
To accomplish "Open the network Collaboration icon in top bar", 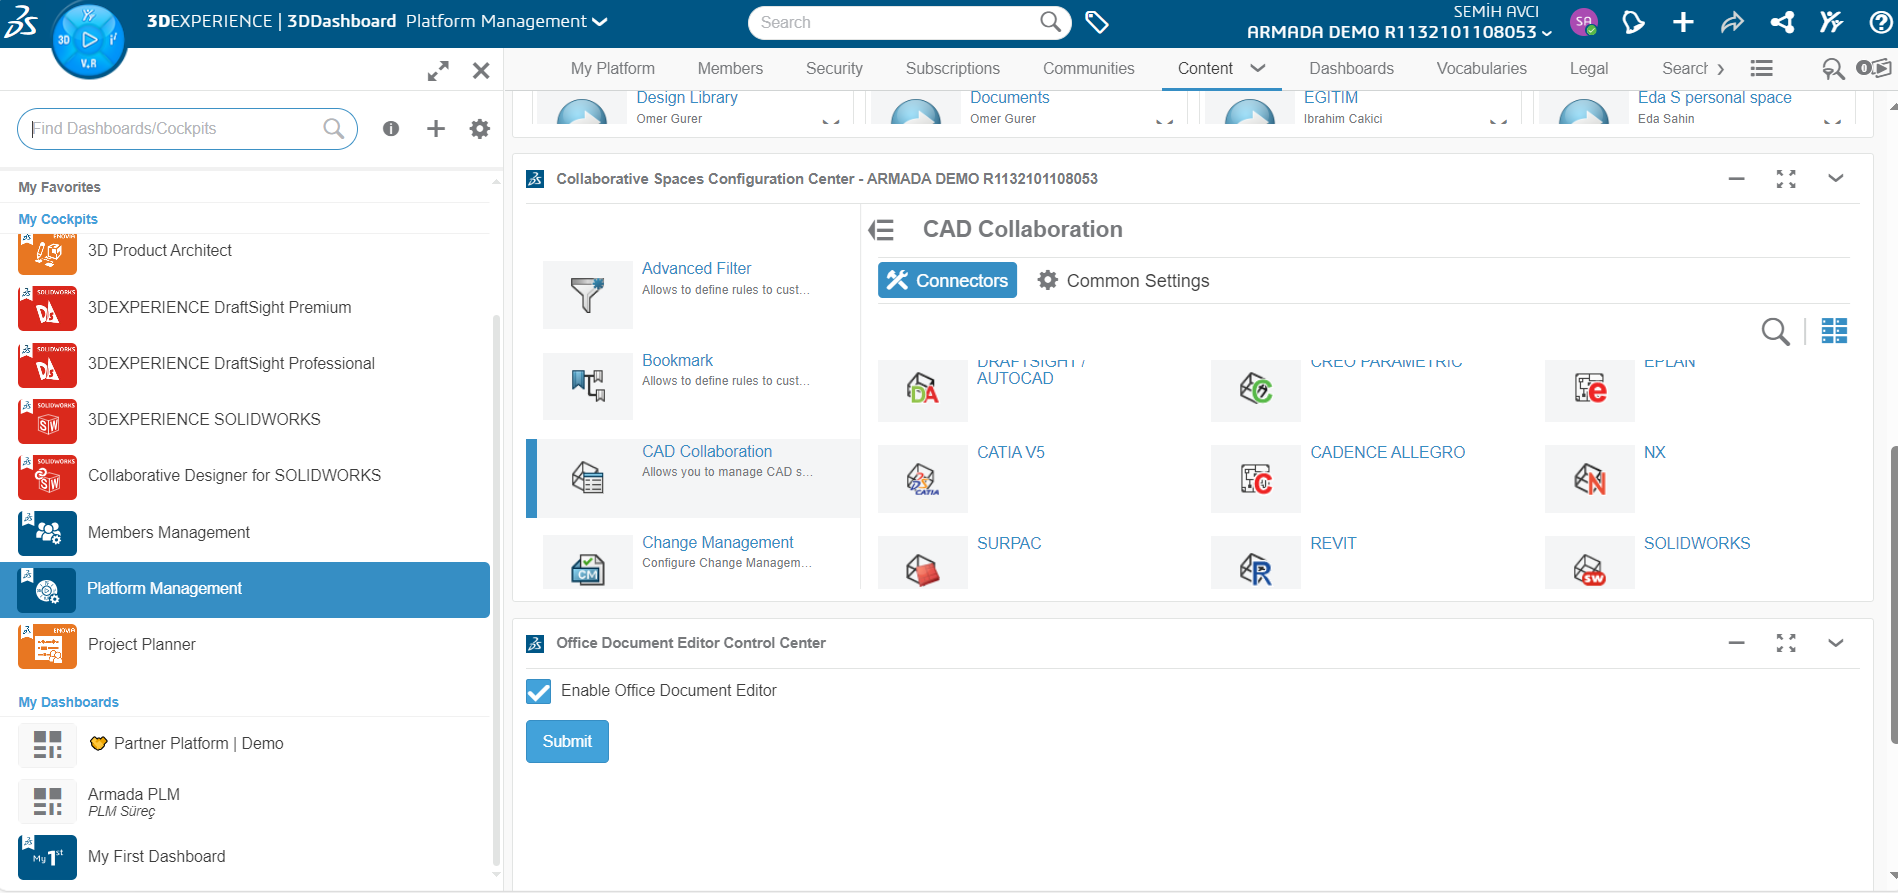I will (x=1782, y=22).
